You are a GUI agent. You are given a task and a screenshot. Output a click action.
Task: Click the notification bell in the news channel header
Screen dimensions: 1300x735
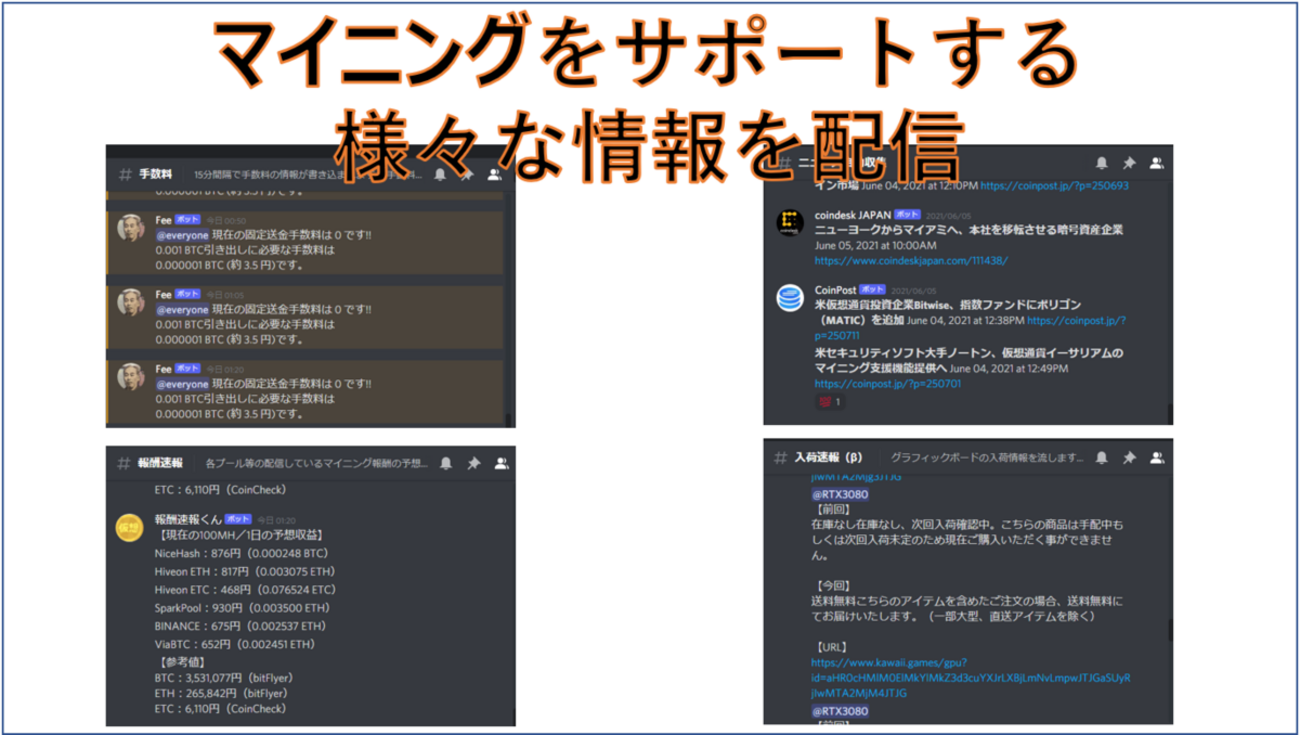(x=1101, y=163)
